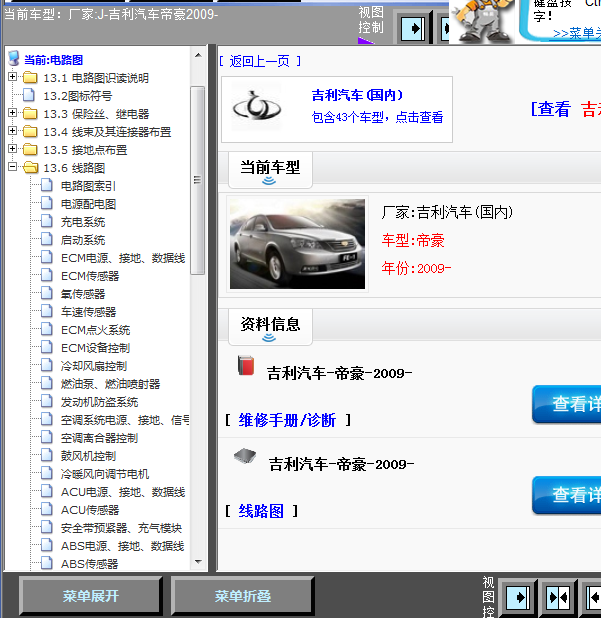
Task: Open 发动机防盗系统 diagram
Action: (x=99, y=402)
